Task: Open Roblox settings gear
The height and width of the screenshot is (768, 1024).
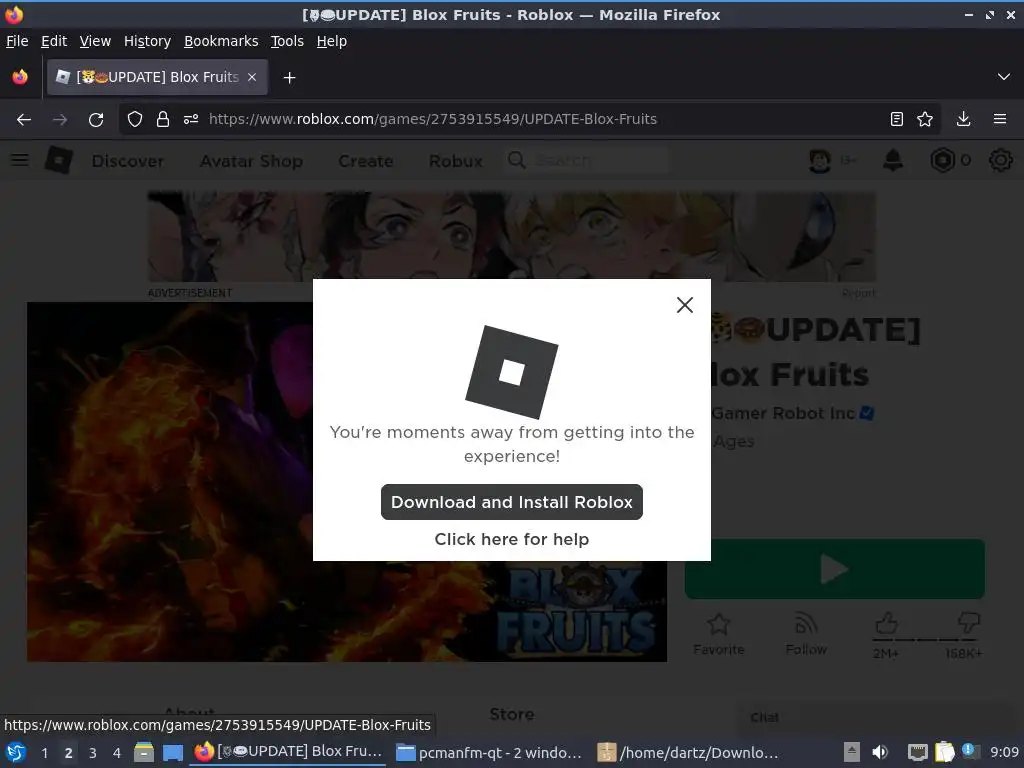Action: (1000, 161)
